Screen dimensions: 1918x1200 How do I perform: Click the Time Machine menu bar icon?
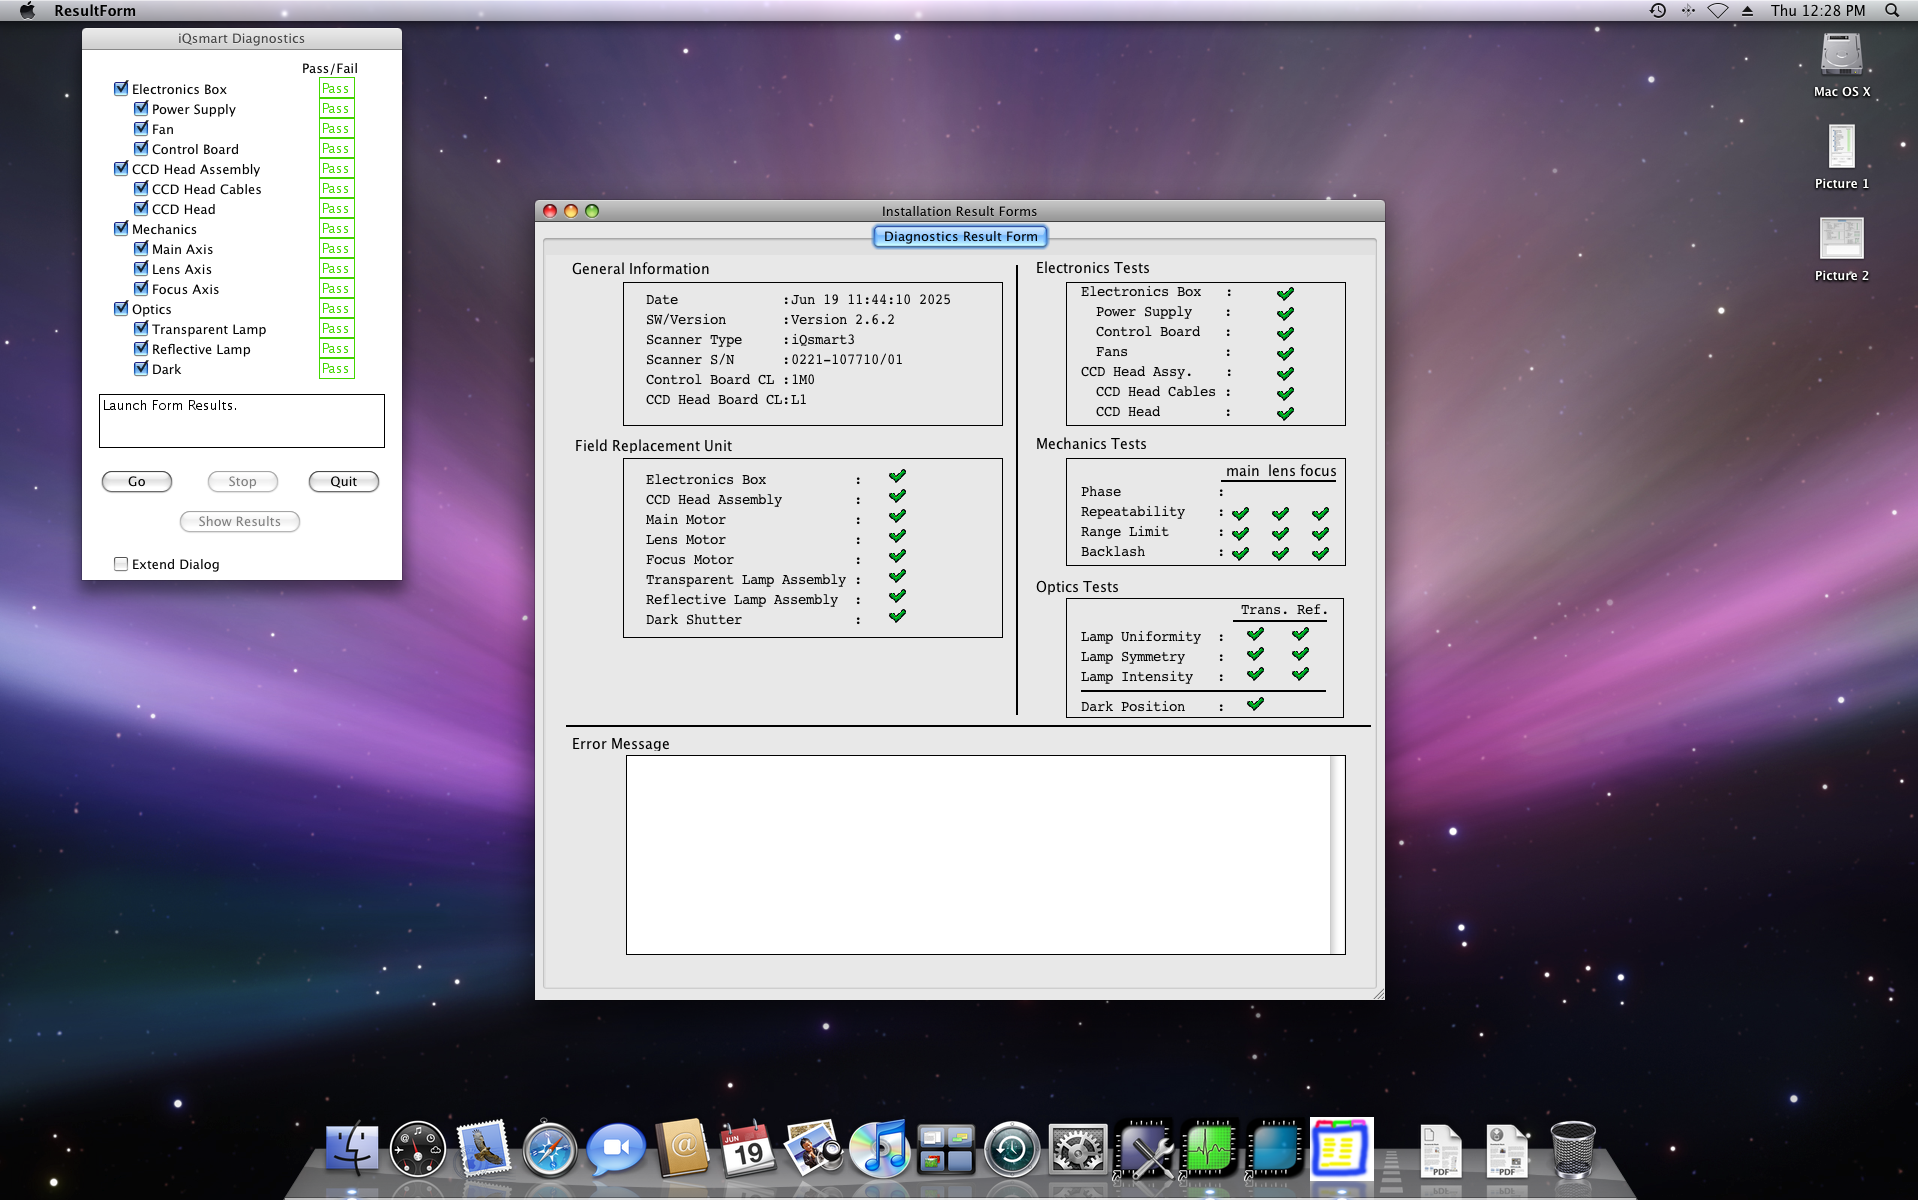point(1657,10)
